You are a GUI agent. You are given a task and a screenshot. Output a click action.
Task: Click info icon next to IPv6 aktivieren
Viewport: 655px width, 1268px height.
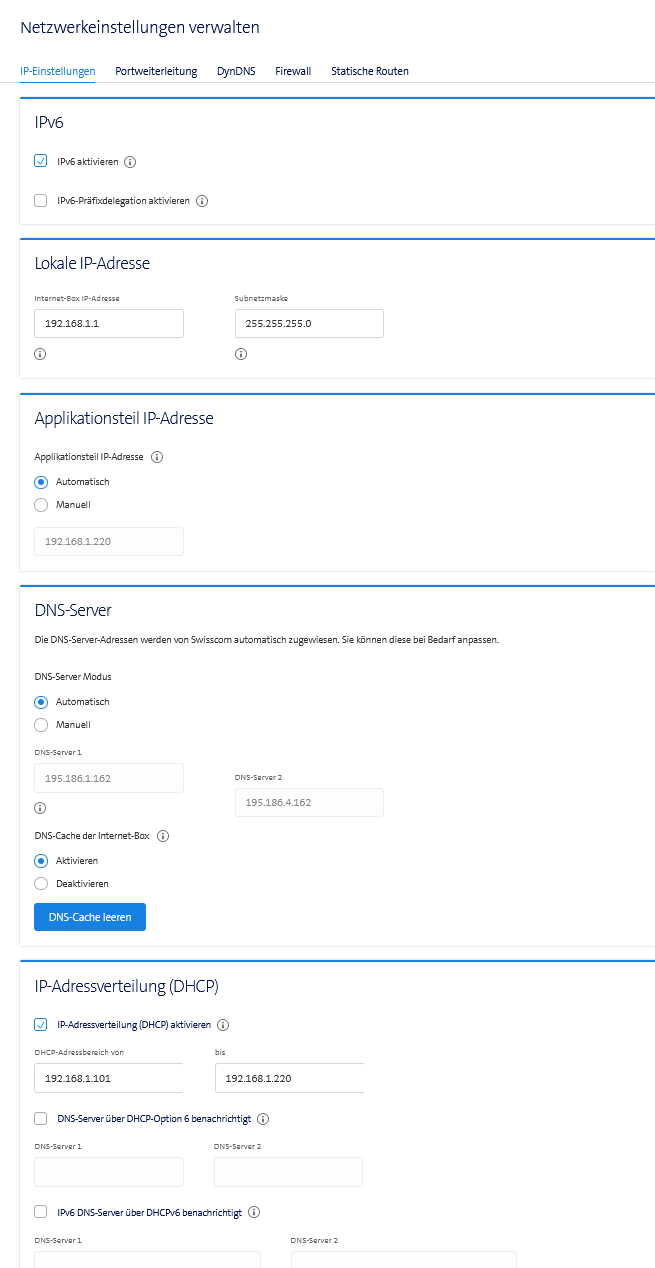tap(130, 161)
